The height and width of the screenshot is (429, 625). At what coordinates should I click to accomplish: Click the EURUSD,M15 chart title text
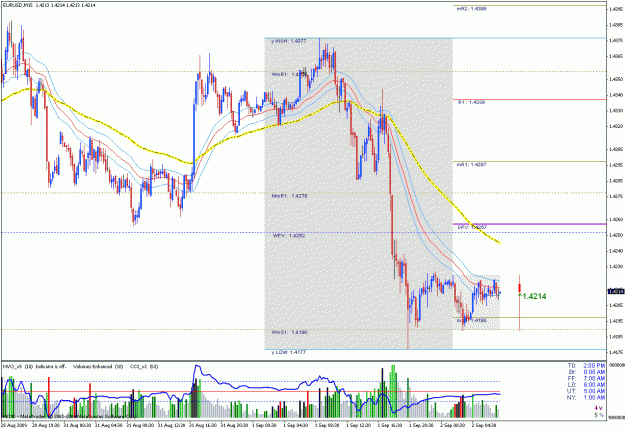17,5
